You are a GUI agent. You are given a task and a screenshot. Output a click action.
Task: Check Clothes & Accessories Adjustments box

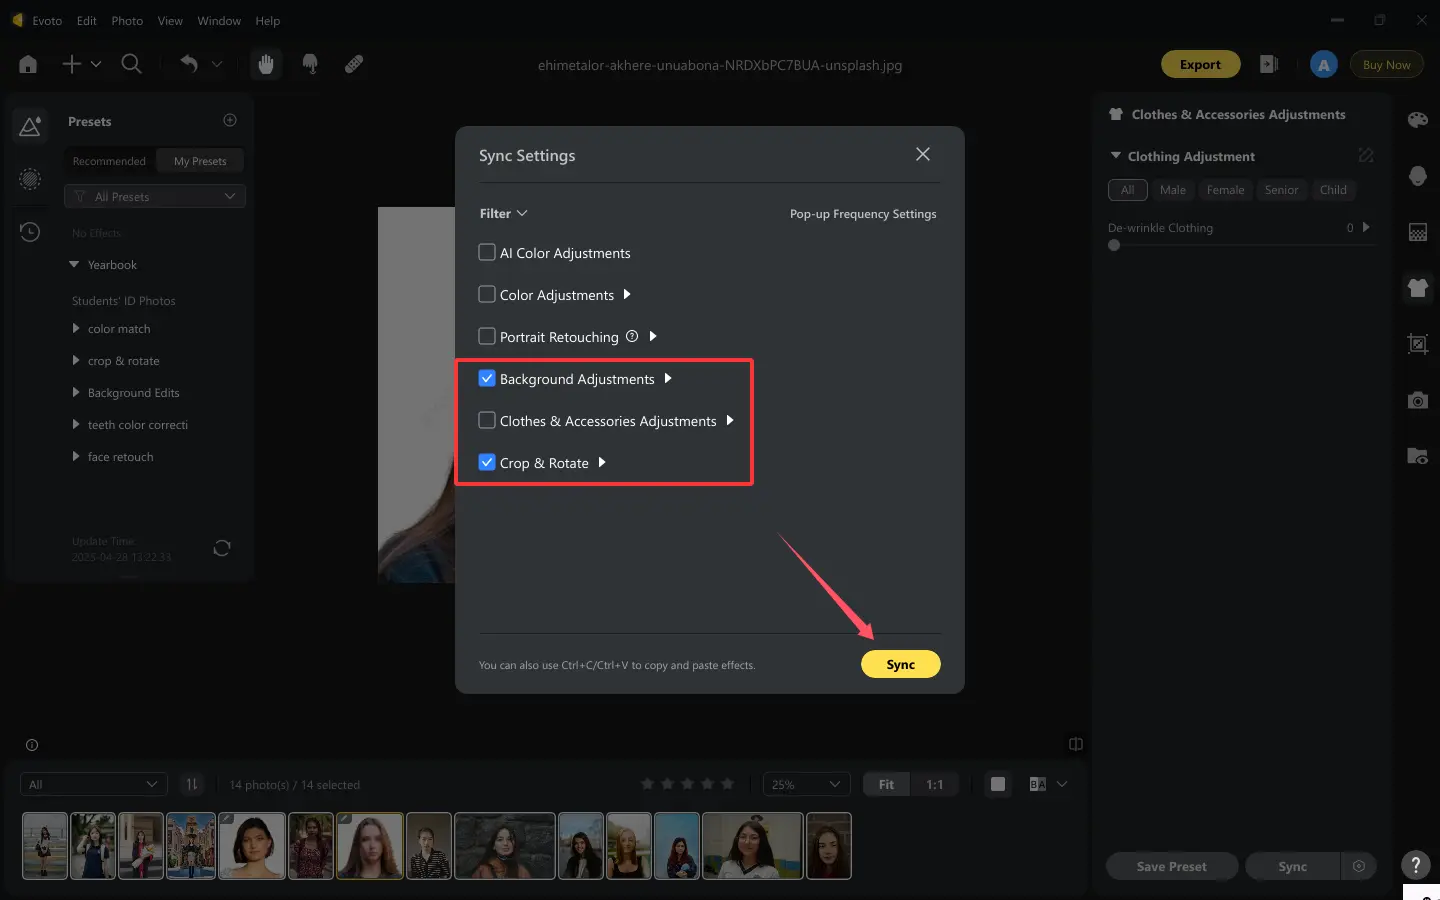[487, 420]
